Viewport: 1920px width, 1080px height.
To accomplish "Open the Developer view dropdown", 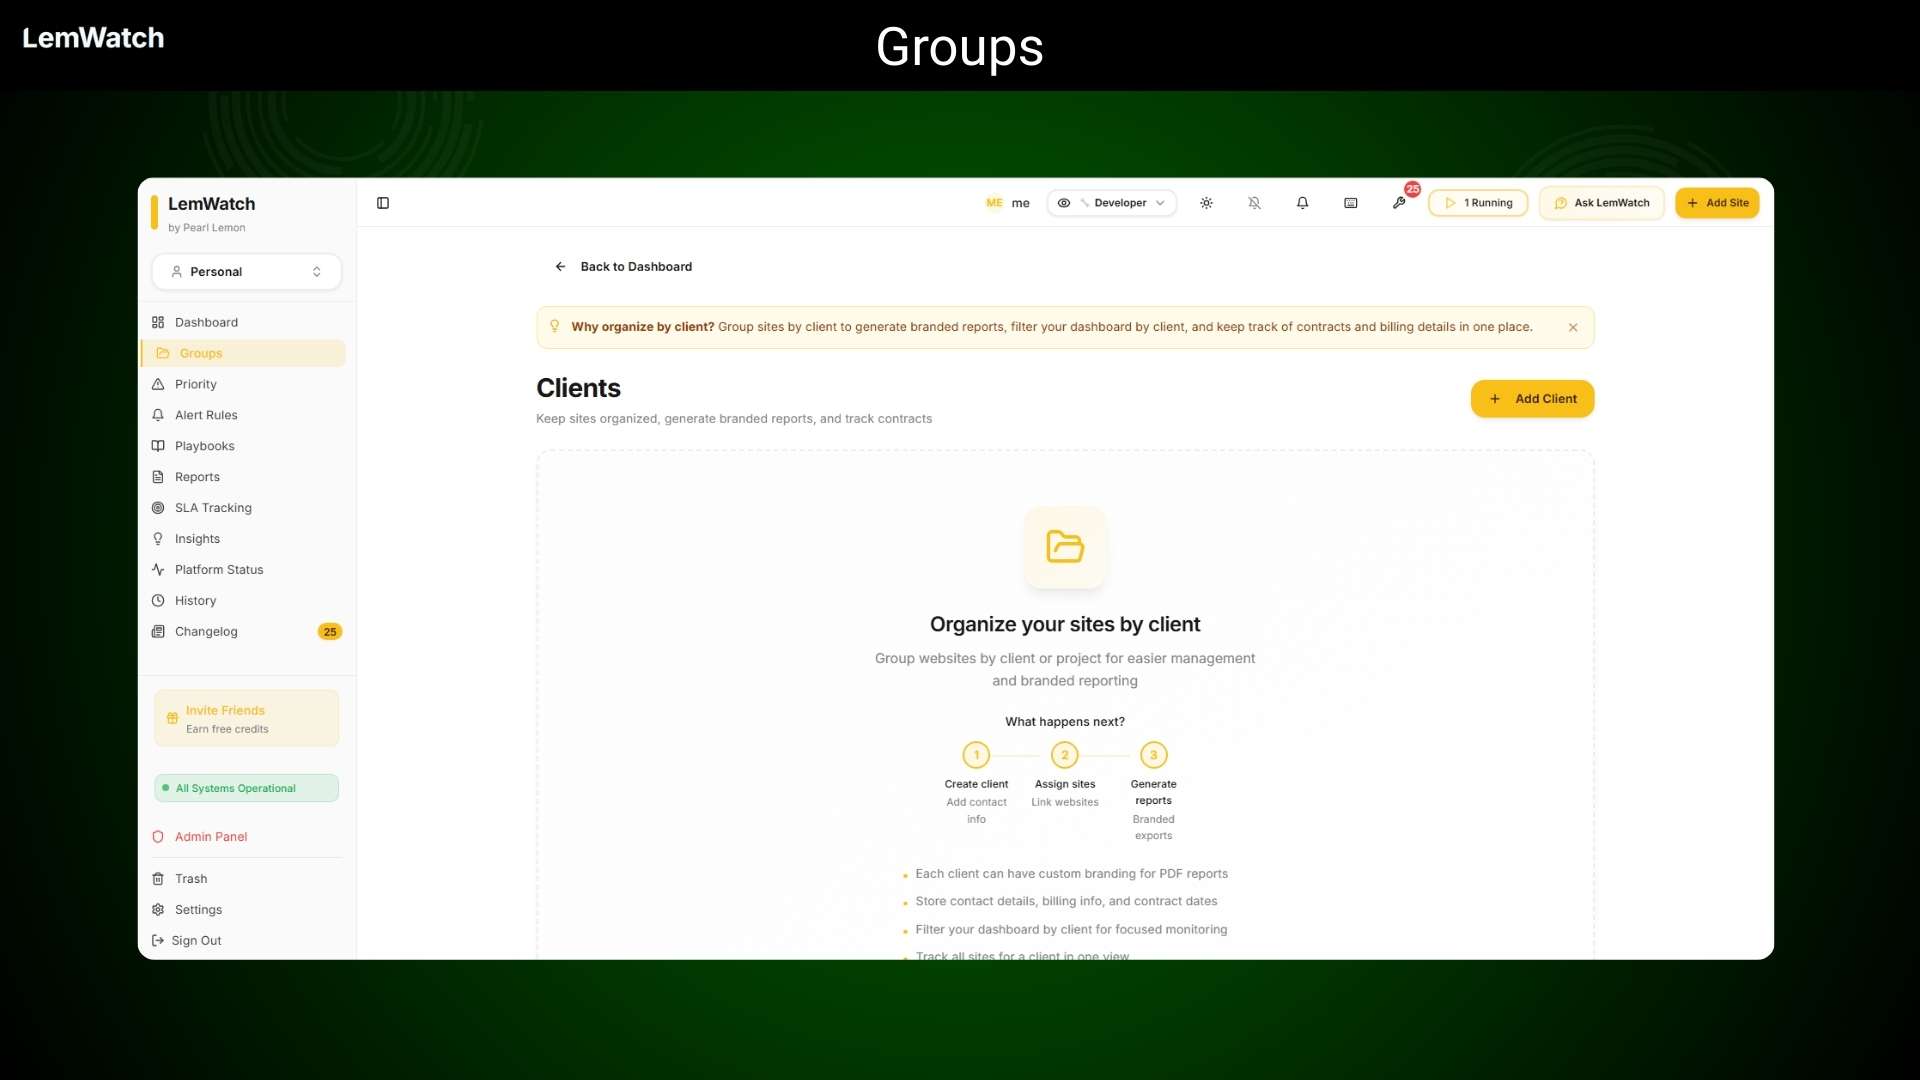I will 1111,203.
